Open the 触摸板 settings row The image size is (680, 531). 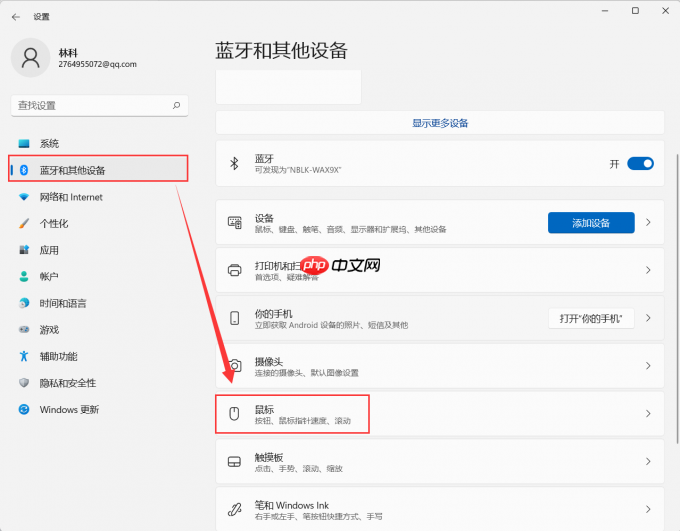click(x=440, y=461)
